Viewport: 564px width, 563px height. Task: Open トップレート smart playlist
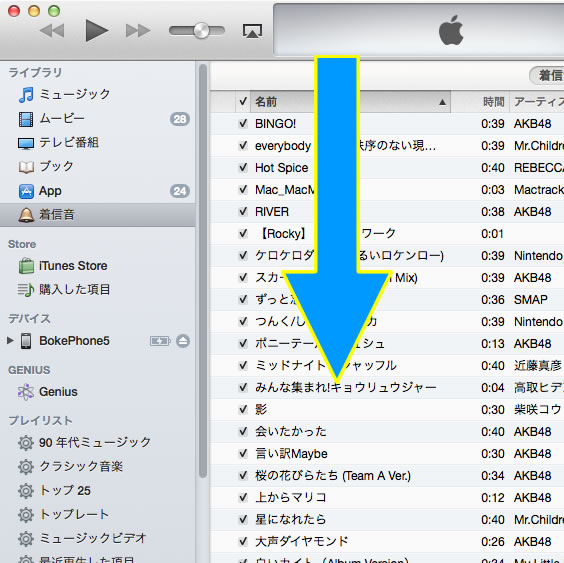[64, 514]
